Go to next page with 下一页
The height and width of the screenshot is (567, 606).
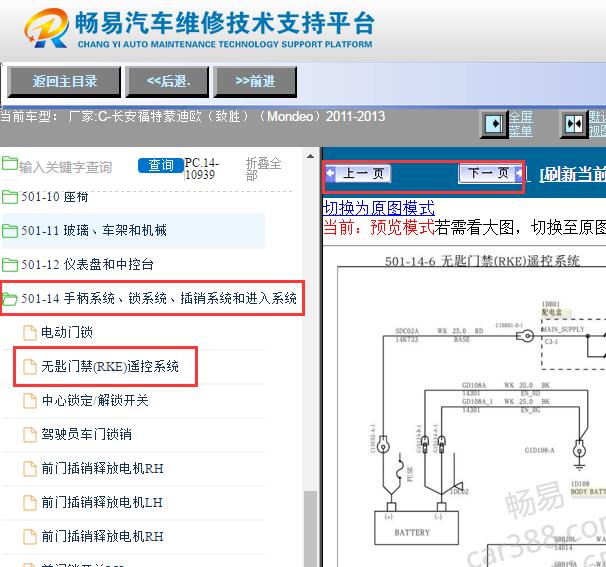[x=491, y=173]
